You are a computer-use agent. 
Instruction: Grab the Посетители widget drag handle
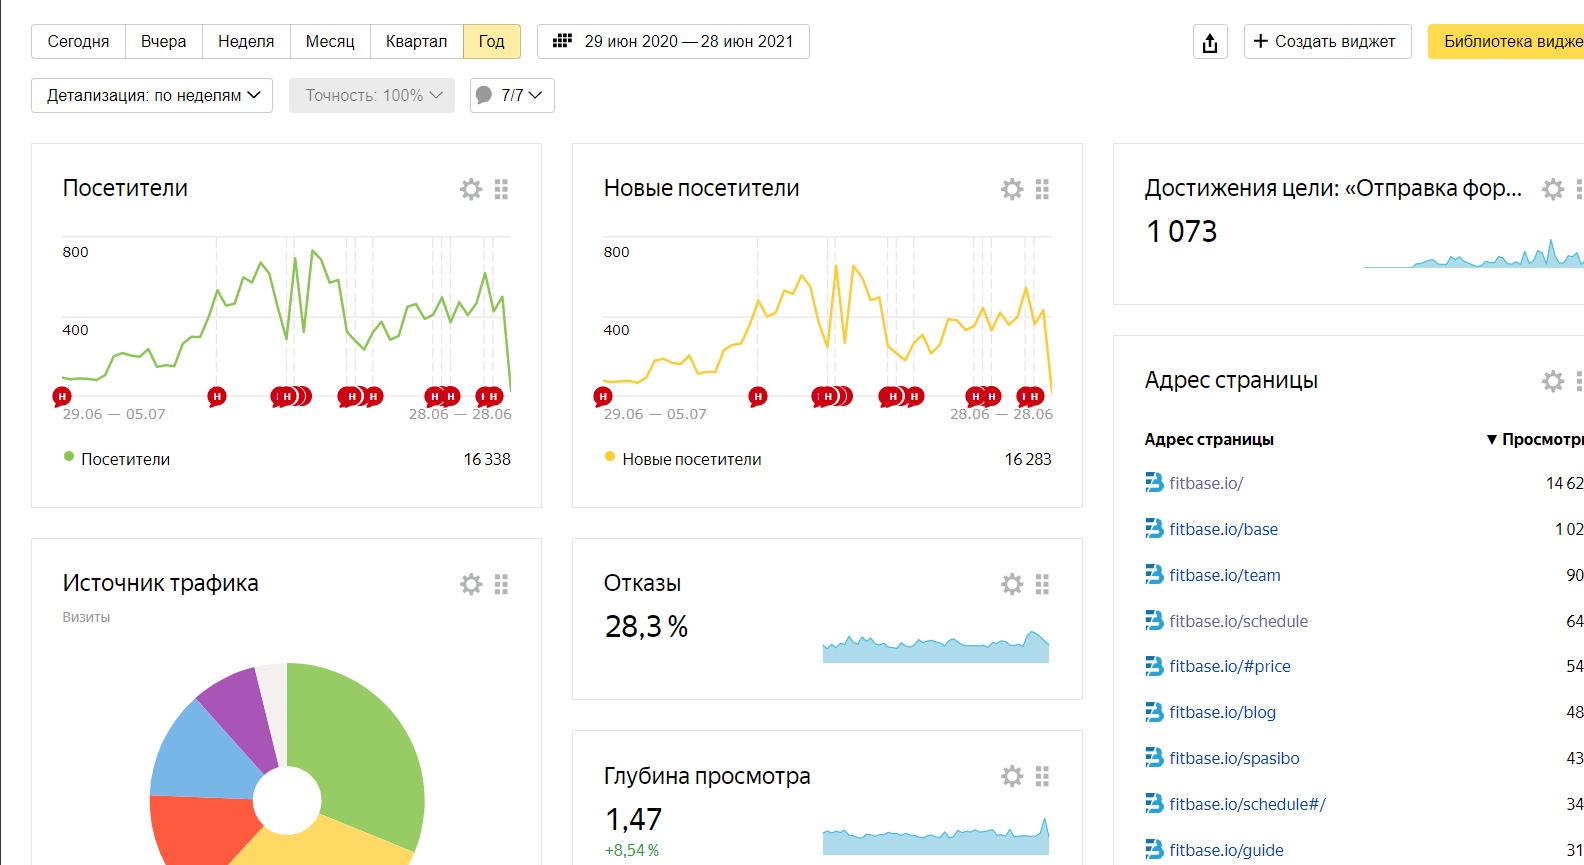(502, 189)
